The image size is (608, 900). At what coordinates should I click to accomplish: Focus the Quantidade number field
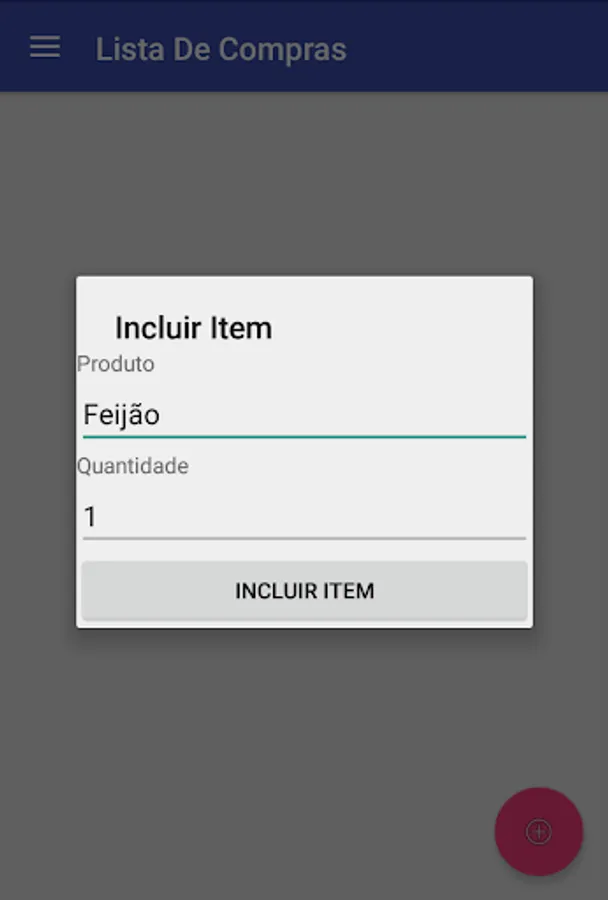point(304,517)
